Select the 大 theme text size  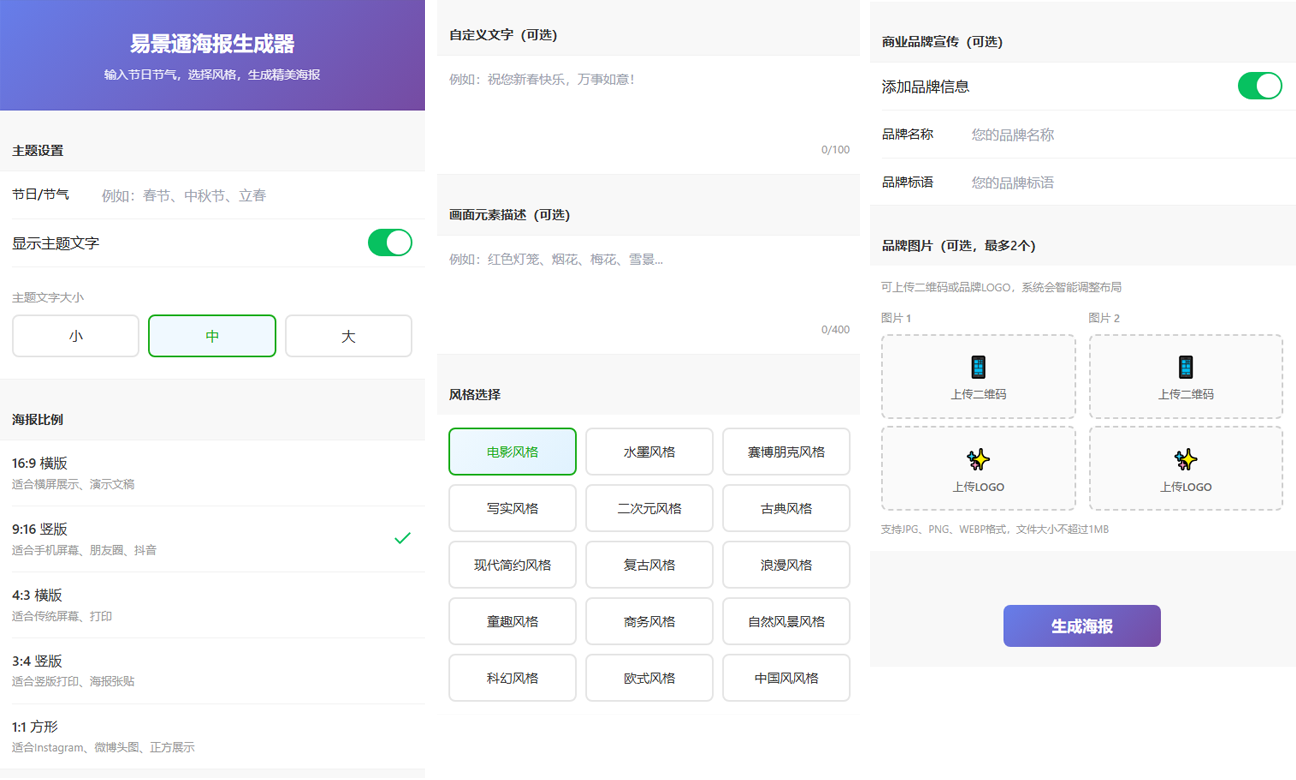(348, 335)
